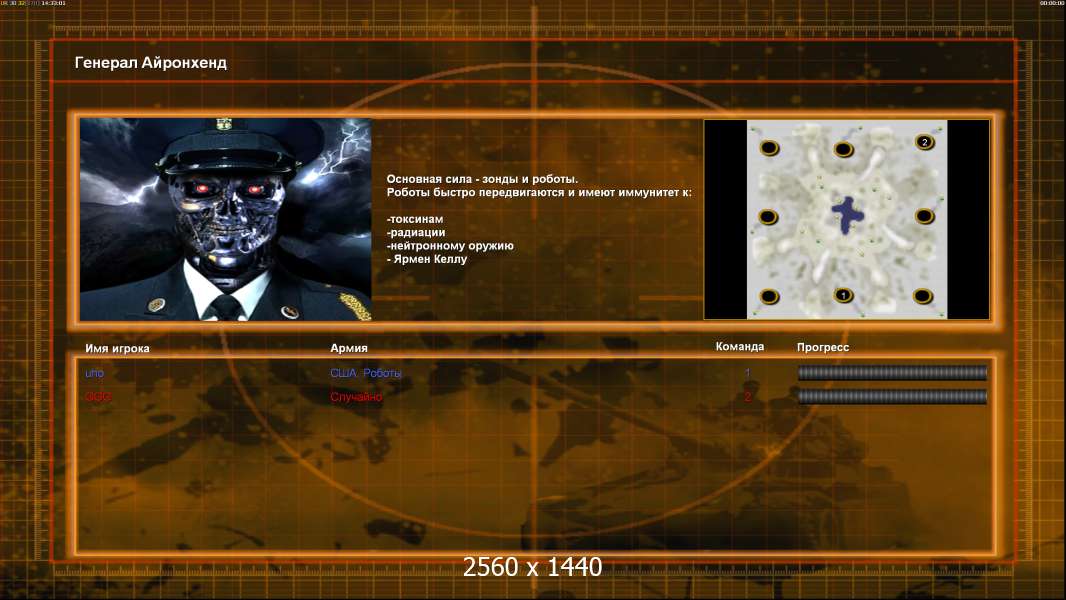Click team number 1 in the blue row

[x=747, y=373]
